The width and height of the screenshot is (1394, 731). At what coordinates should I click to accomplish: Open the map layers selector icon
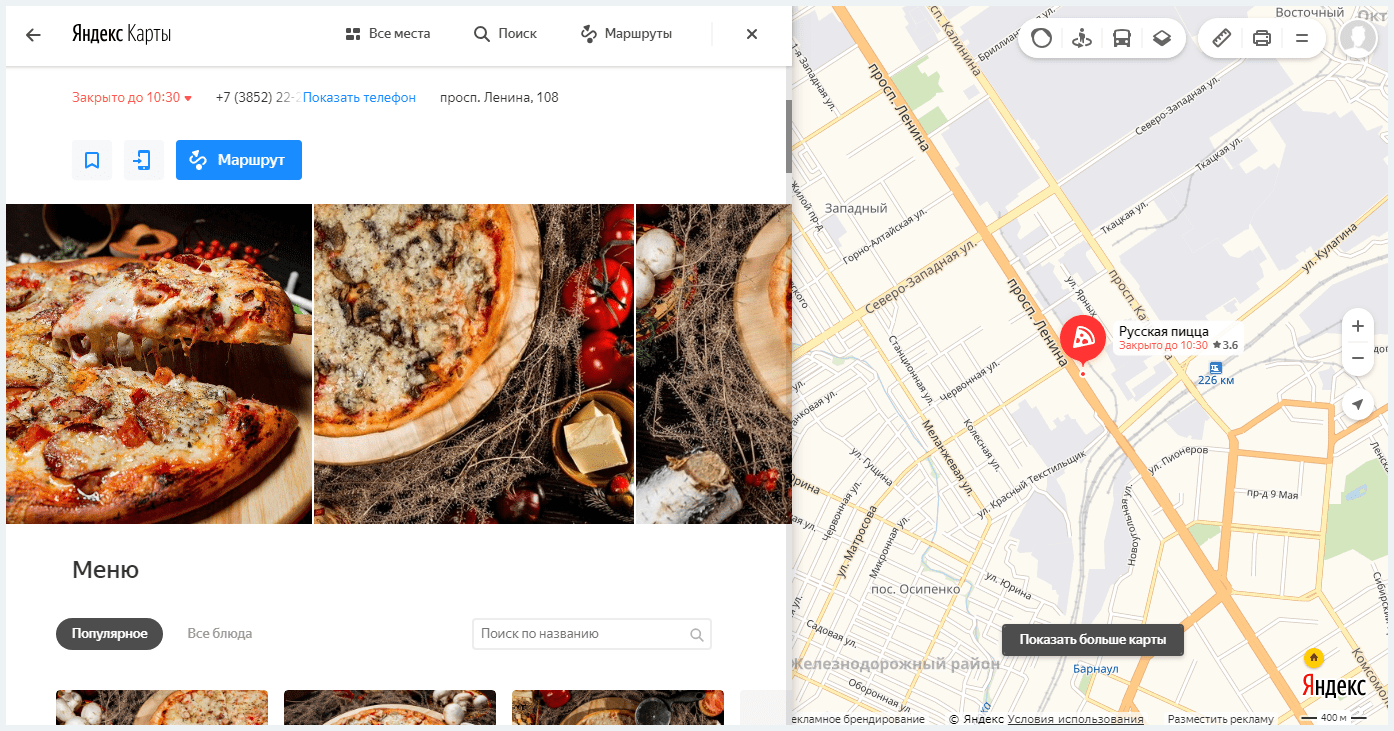tap(1161, 39)
